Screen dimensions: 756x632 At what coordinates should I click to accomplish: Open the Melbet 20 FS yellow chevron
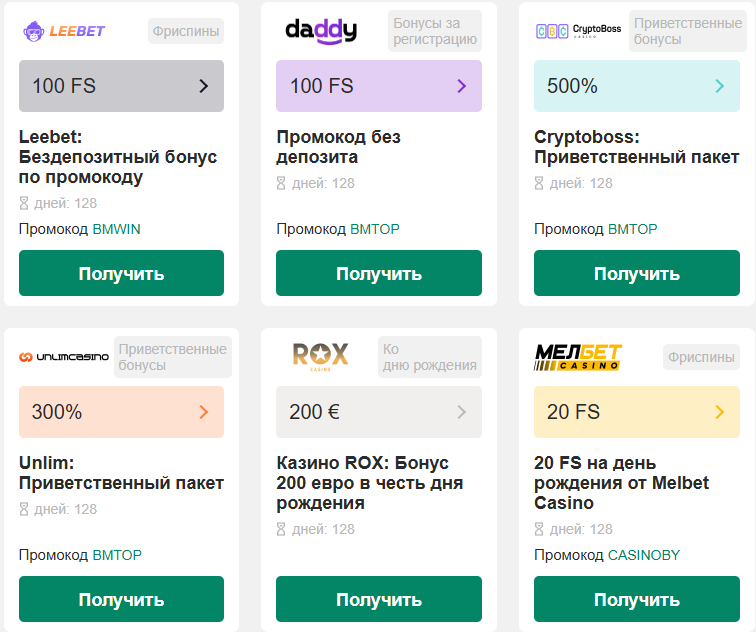[x=719, y=412]
